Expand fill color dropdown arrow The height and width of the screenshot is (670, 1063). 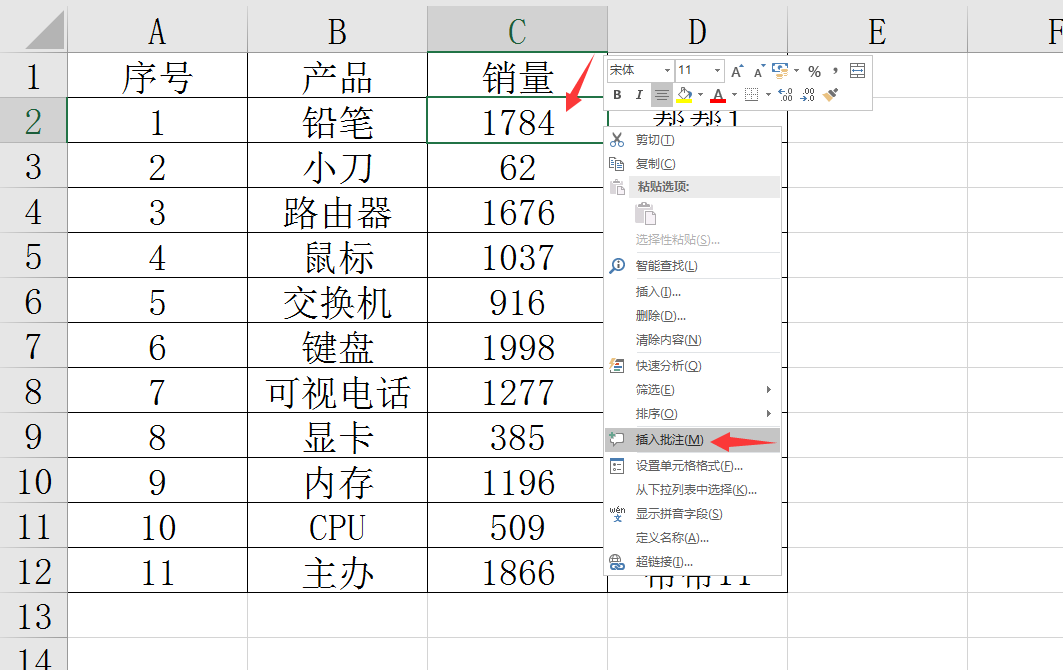point(700,95)
